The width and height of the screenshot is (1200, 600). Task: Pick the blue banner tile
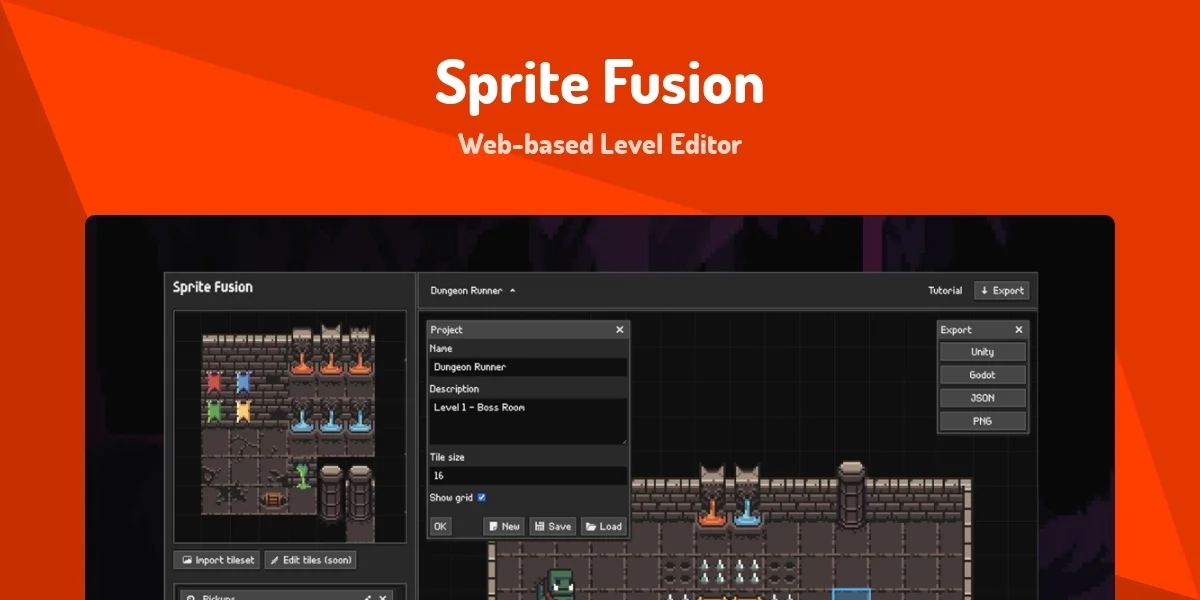point(242,381)
